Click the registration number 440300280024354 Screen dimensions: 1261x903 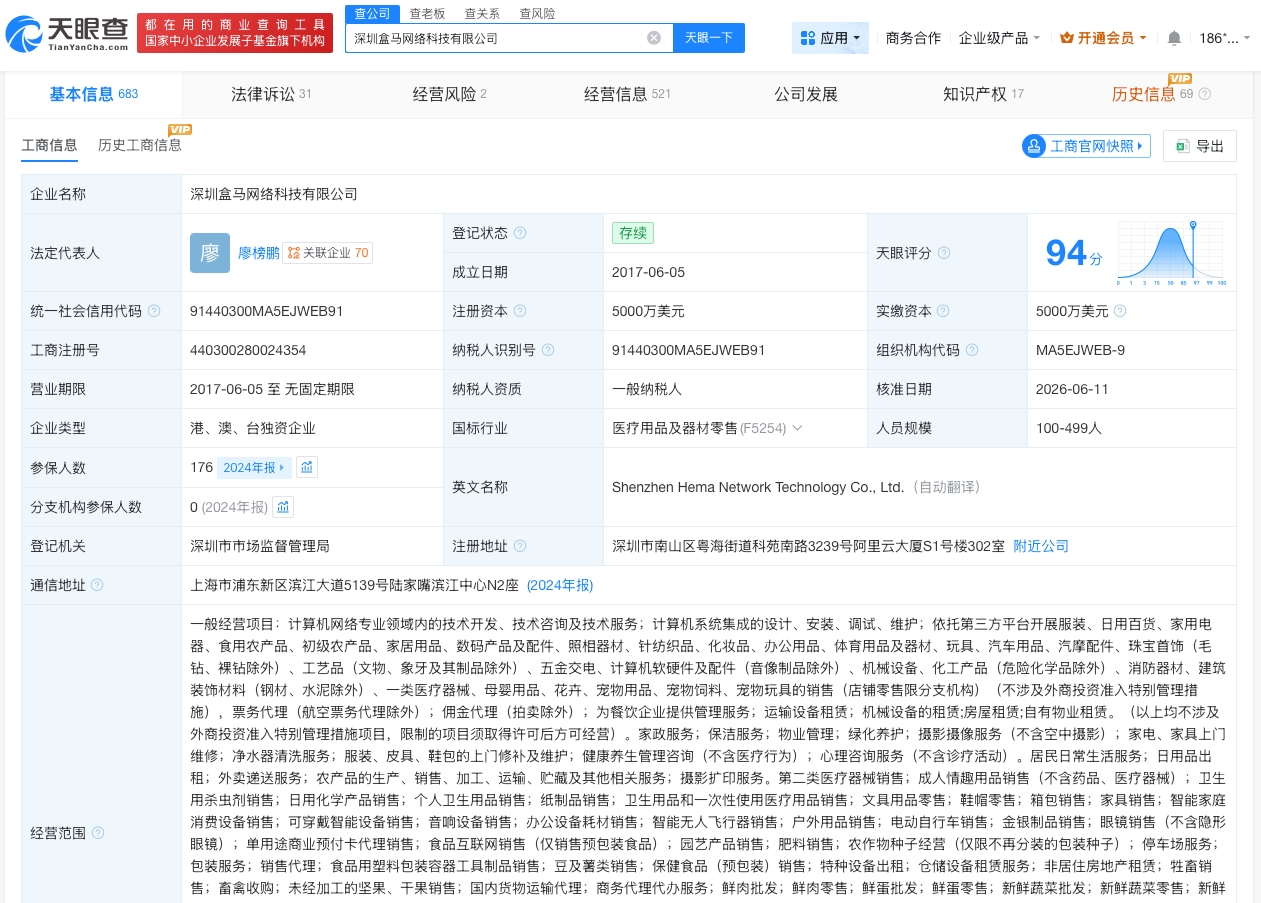[248, 350]
